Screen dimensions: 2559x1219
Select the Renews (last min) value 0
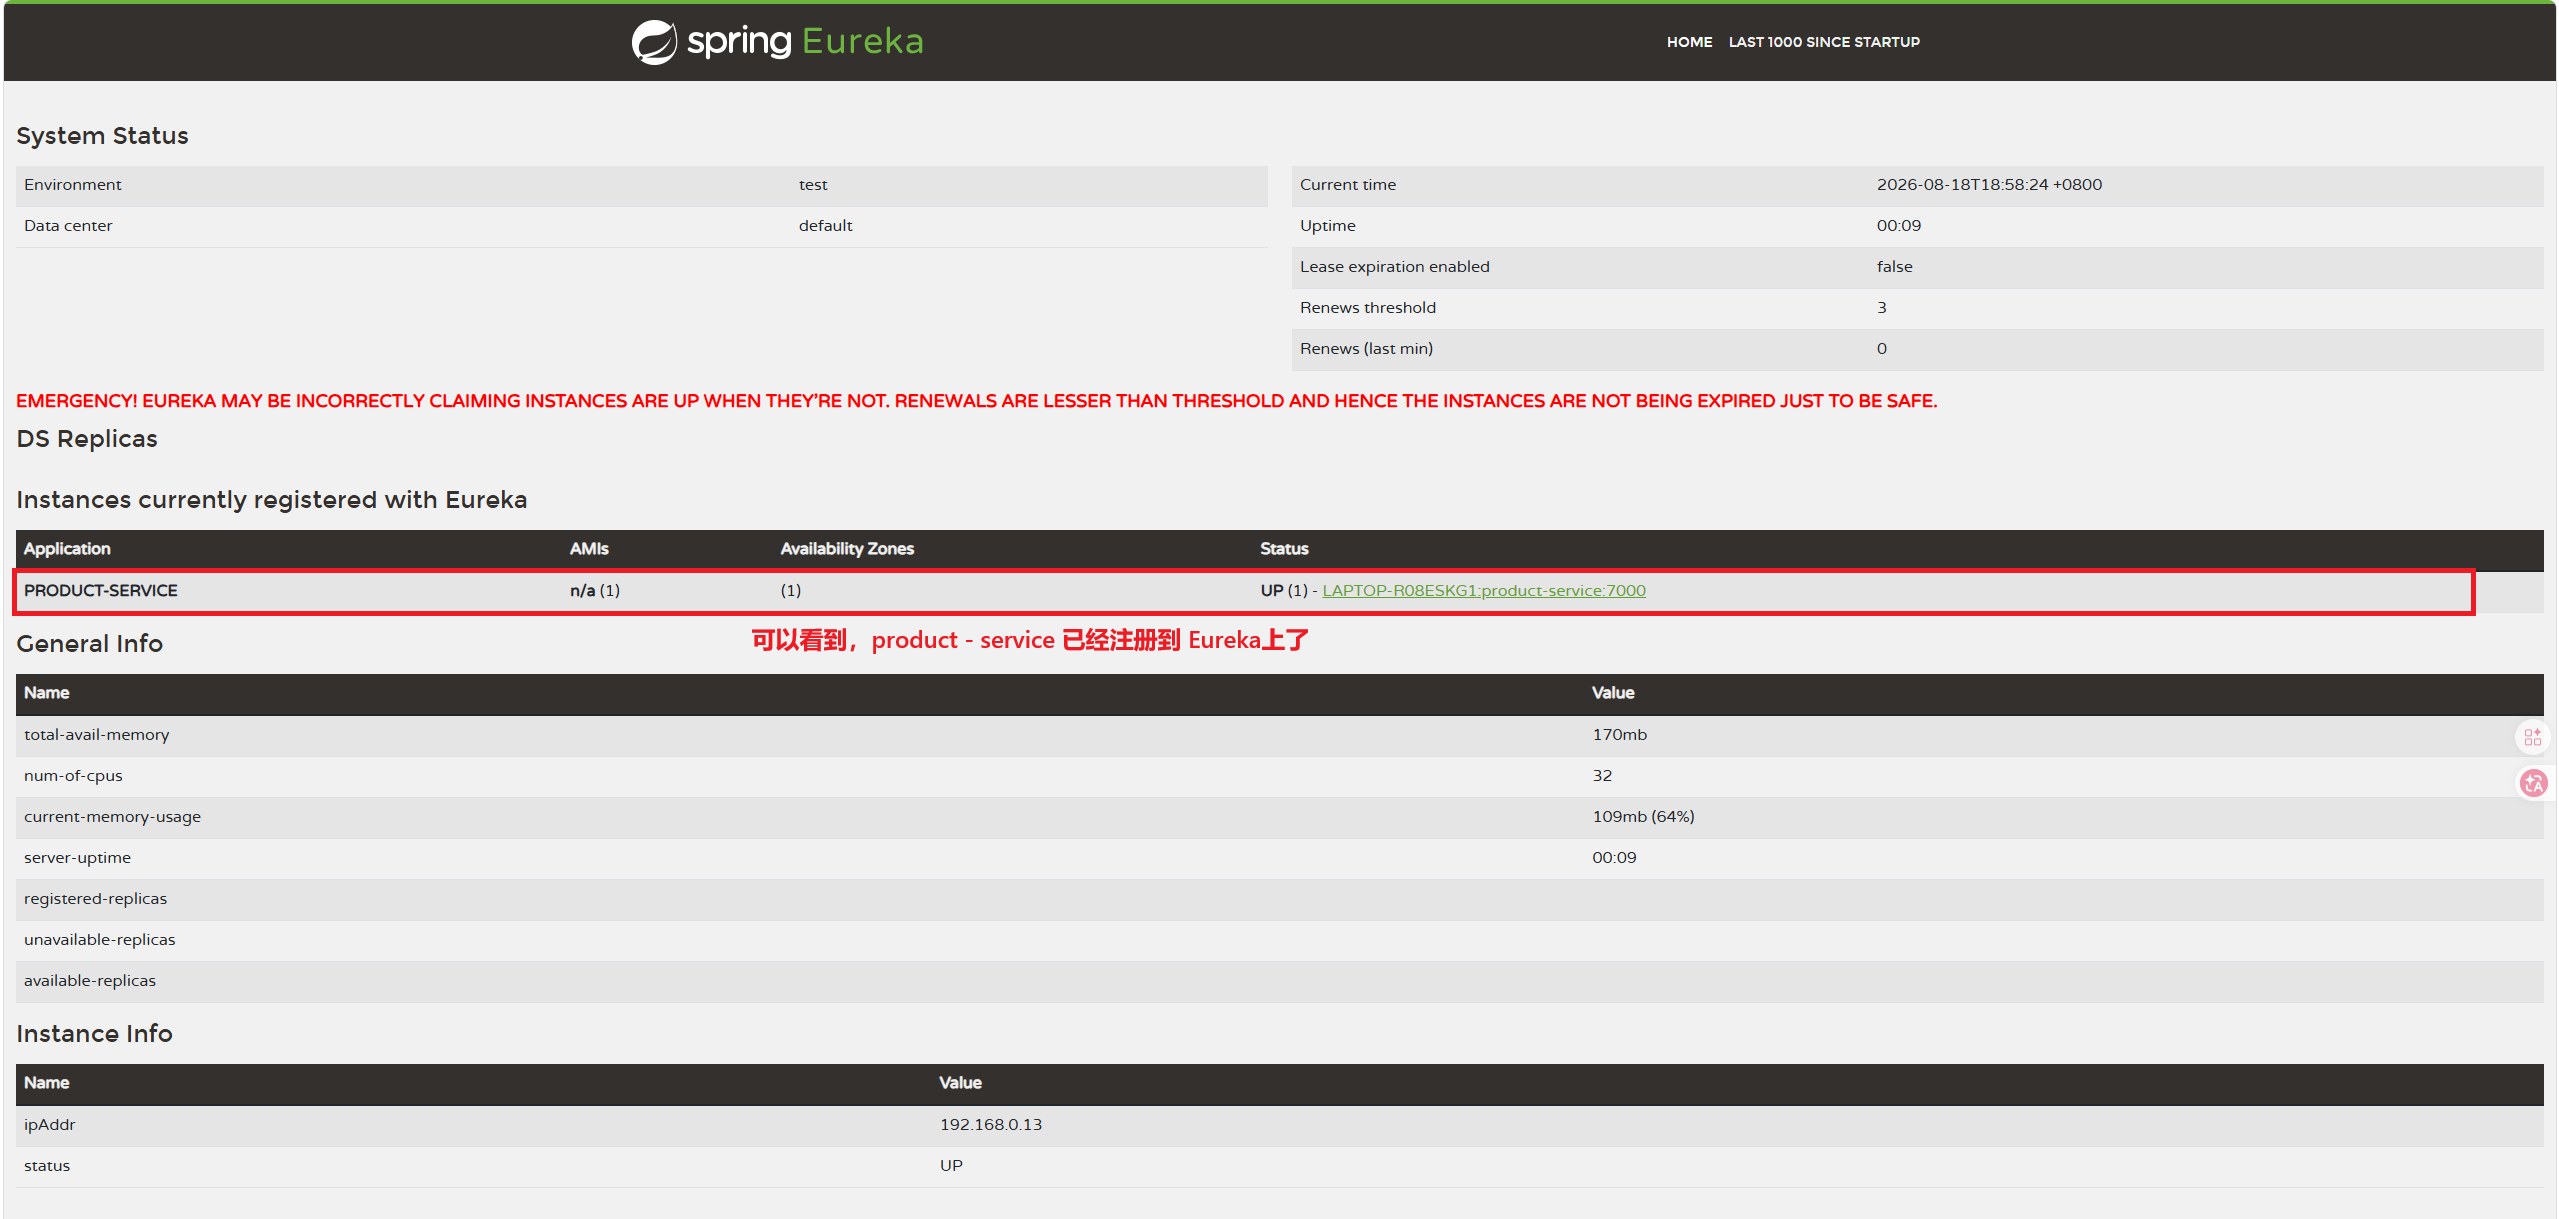[x=1881, y=349]
